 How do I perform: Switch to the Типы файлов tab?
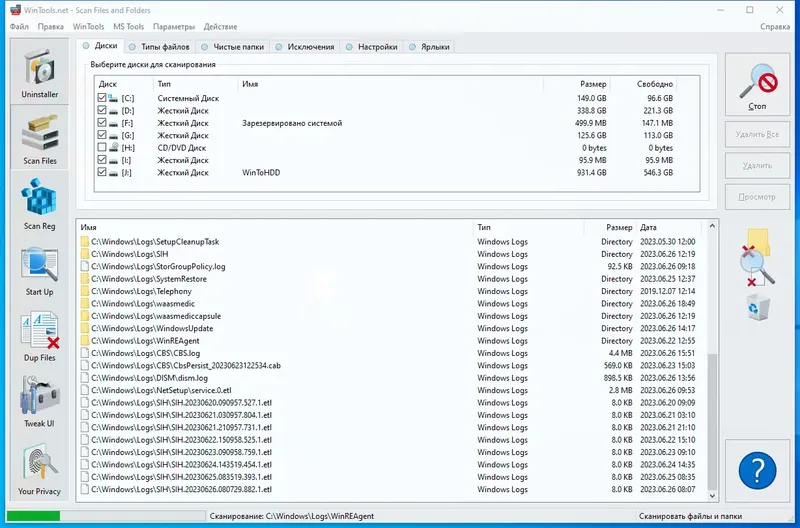pos(159,47)
